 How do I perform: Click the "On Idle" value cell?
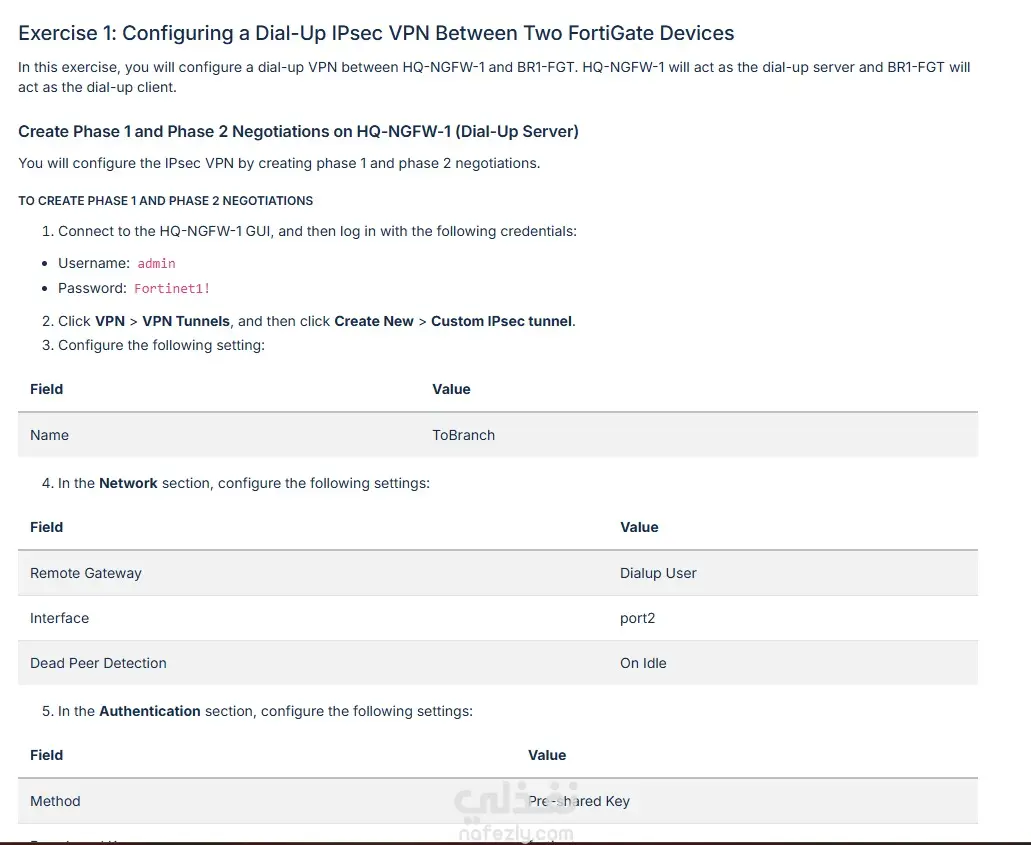[x=643, y=664]
